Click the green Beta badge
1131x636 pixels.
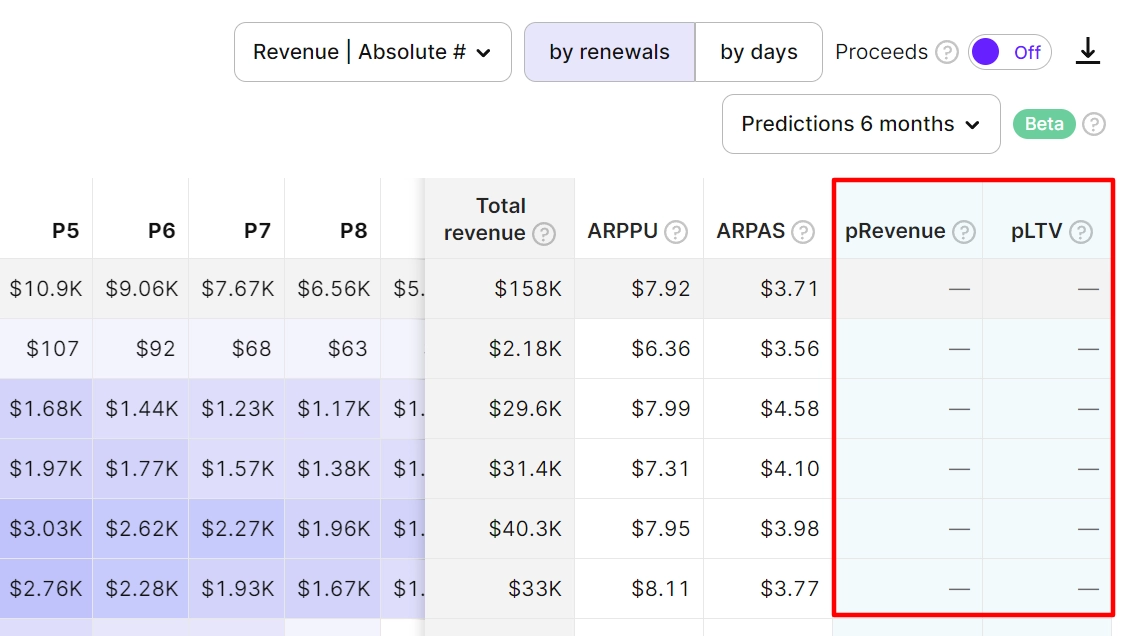pos(1044,124)
